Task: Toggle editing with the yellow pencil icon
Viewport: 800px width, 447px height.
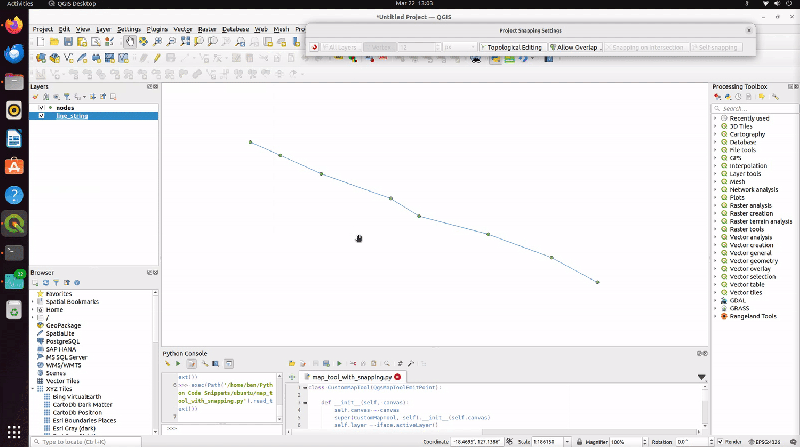Action: pos(157,58)
